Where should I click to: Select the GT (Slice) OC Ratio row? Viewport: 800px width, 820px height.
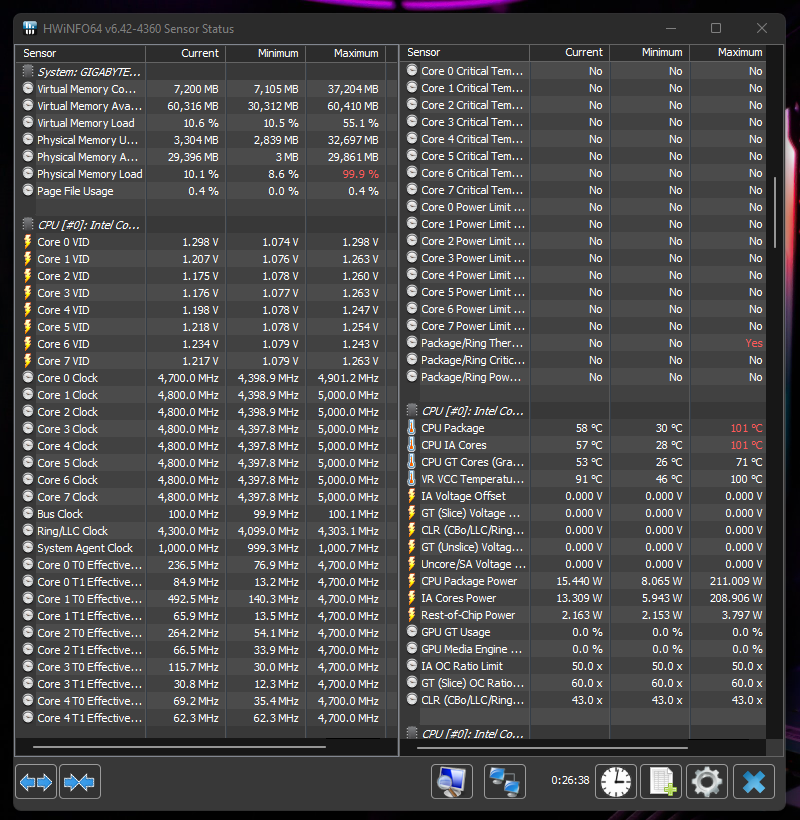[x=584, y=683]
